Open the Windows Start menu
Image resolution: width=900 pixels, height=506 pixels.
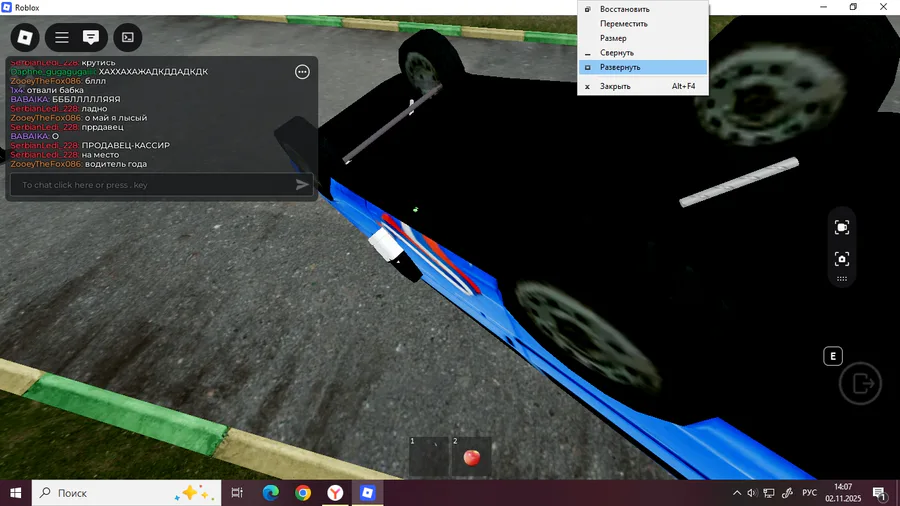(15, 493)
